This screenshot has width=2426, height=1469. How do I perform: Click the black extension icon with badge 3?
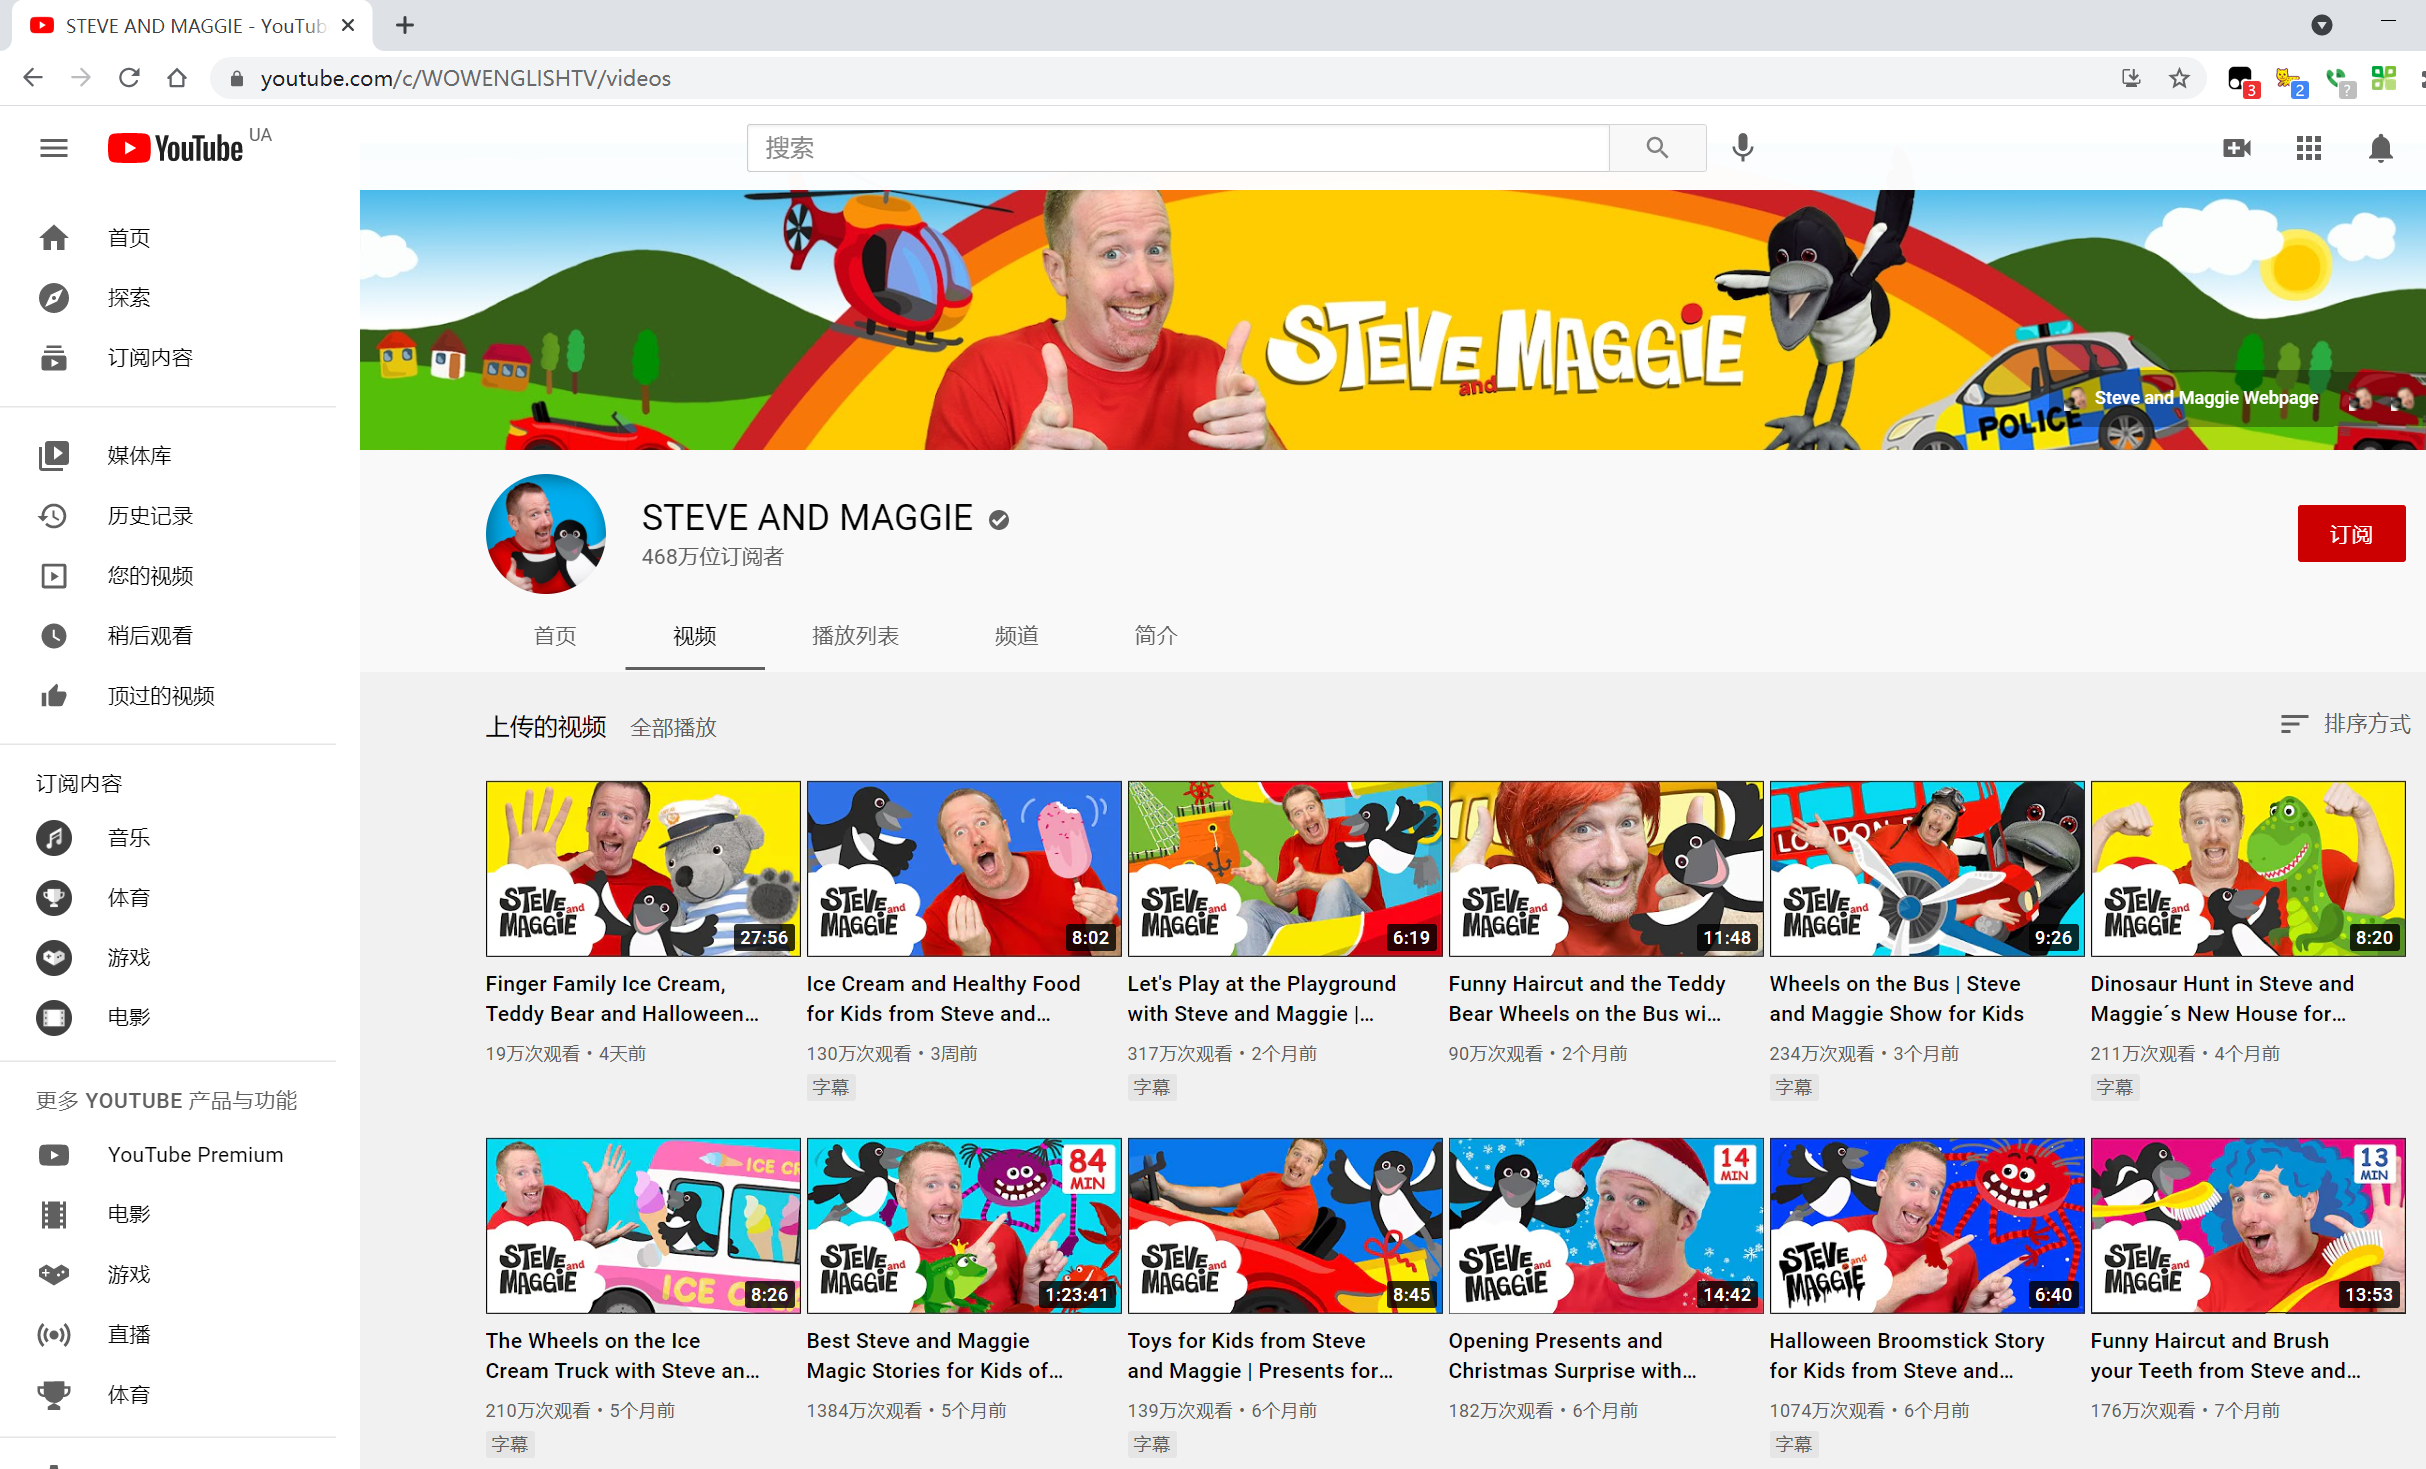pyautogui.click(x=2241, y=79)
